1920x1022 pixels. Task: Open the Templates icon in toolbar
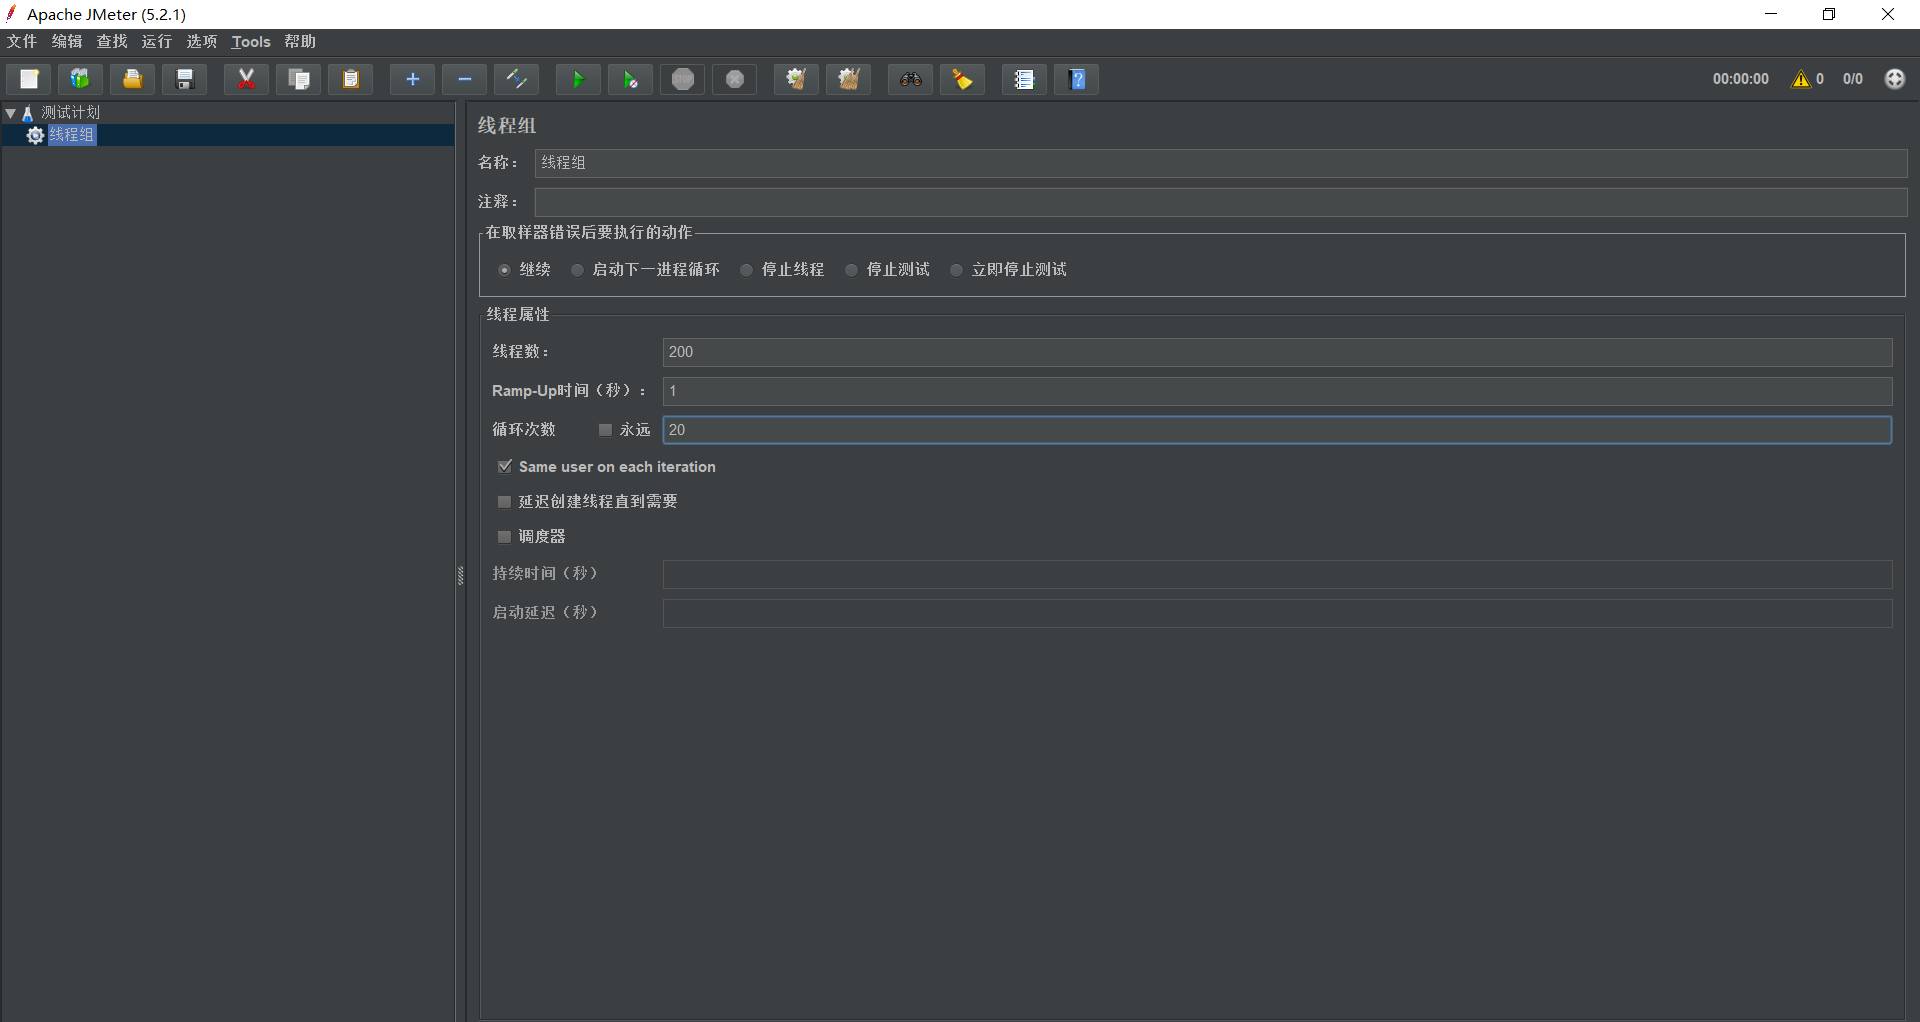pyautogui.click(x=81, y=79)
